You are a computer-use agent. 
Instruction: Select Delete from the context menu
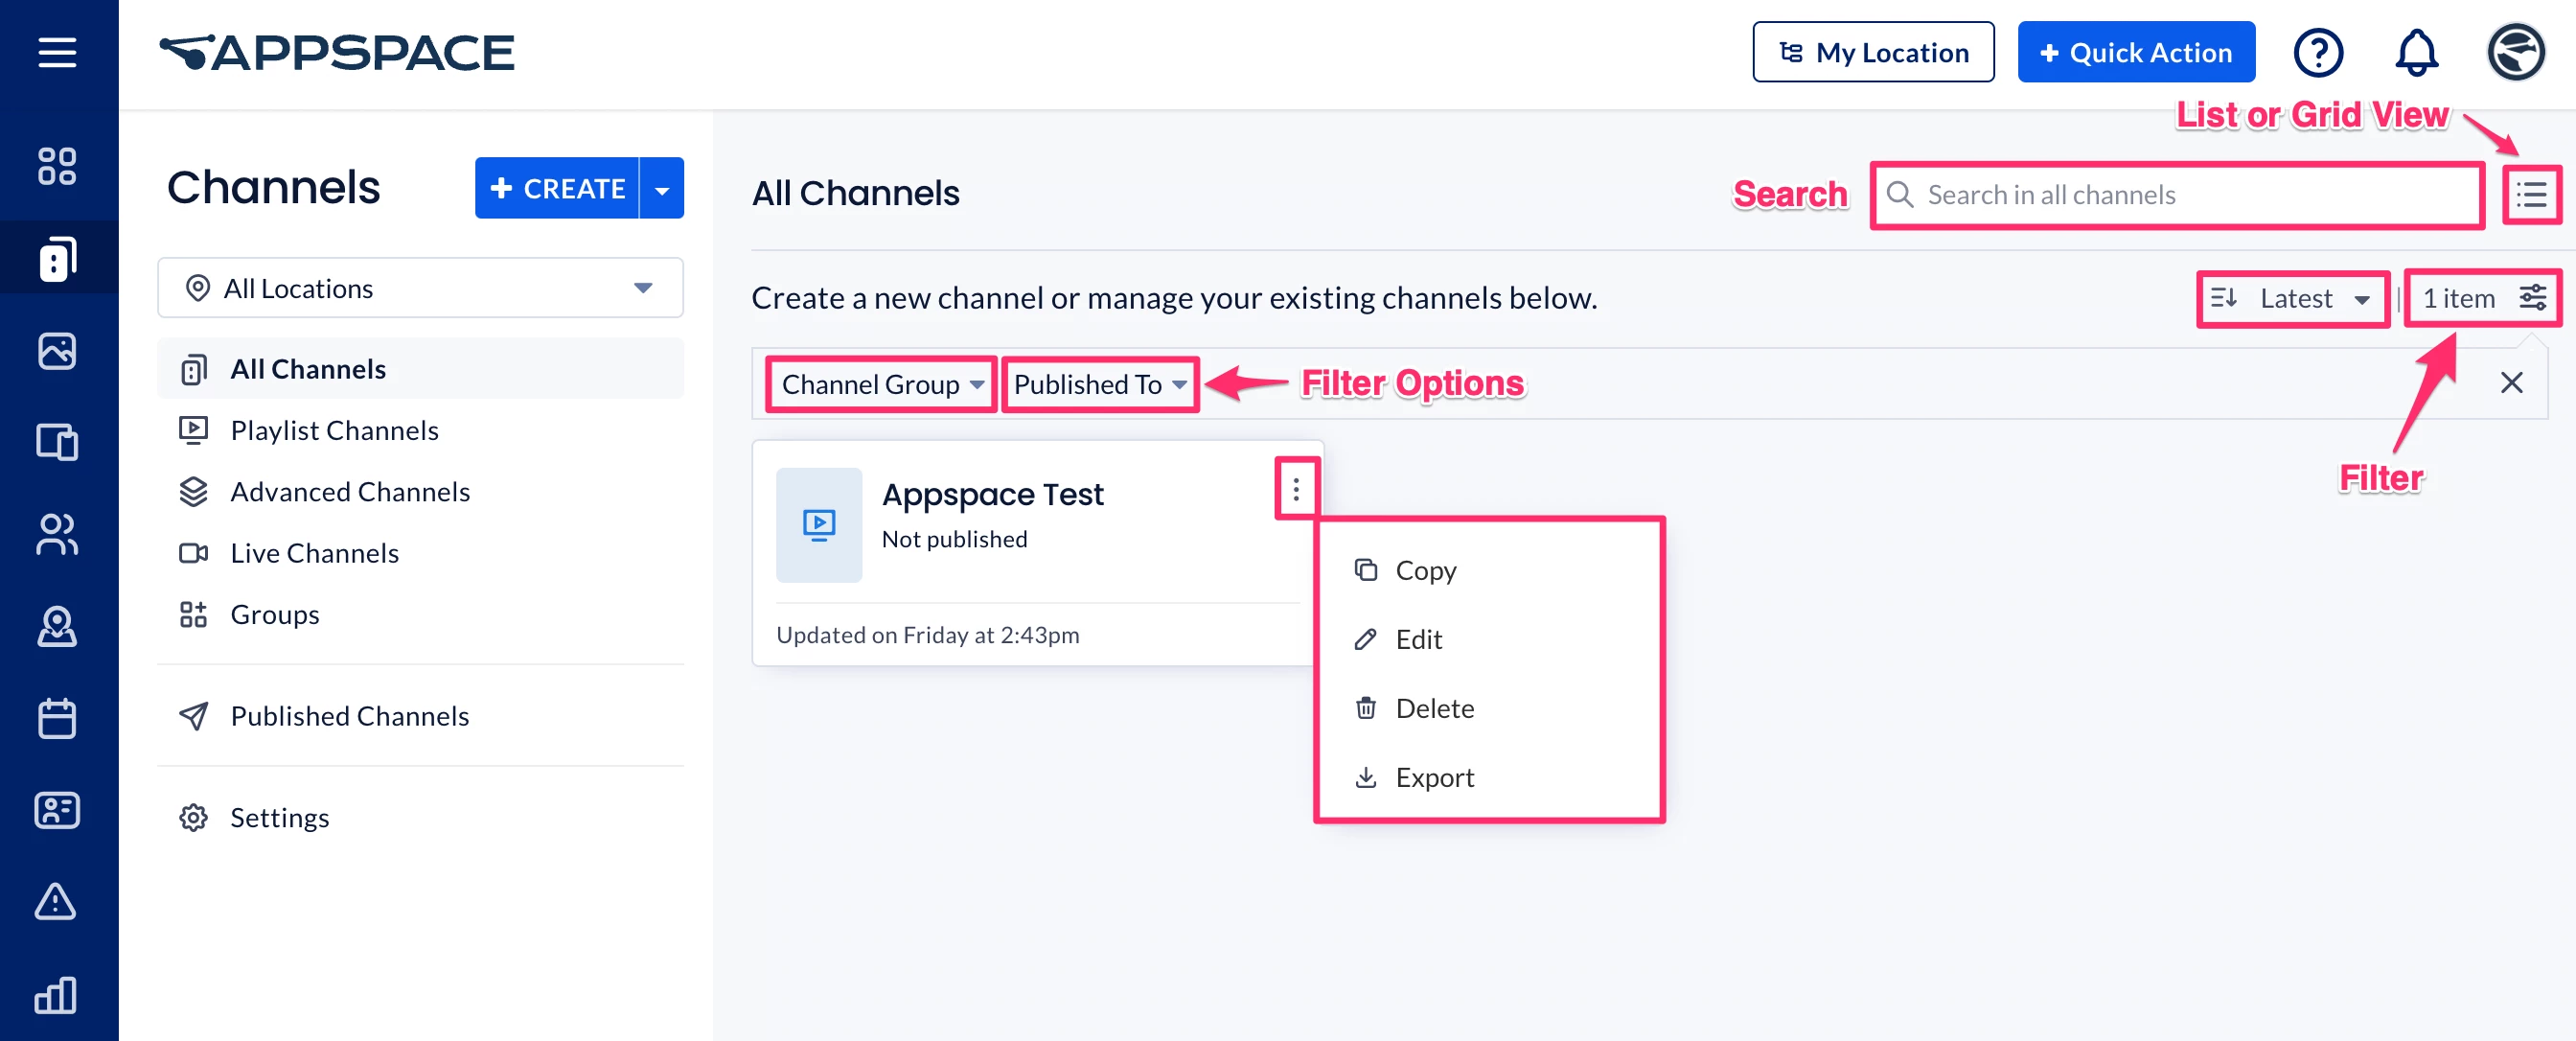(x=1433, y=708)
